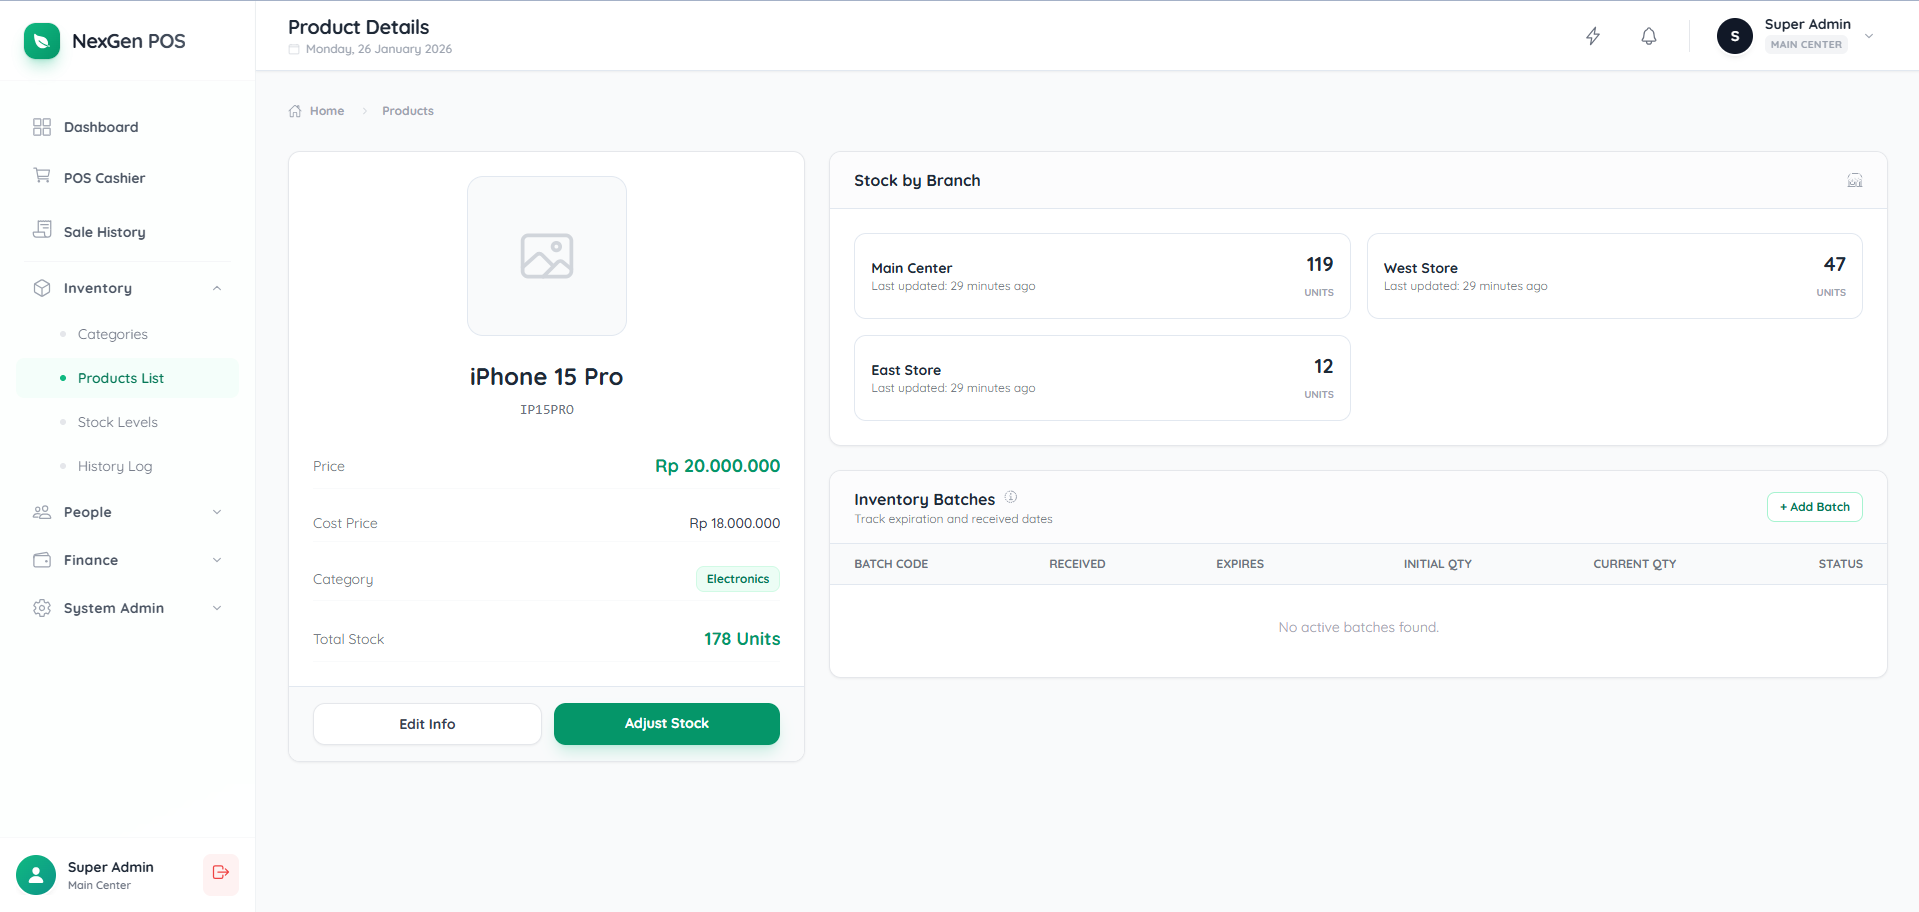Click the Adjust Stock button
This screenshot has width=1919, height=912.
(666, 723)
